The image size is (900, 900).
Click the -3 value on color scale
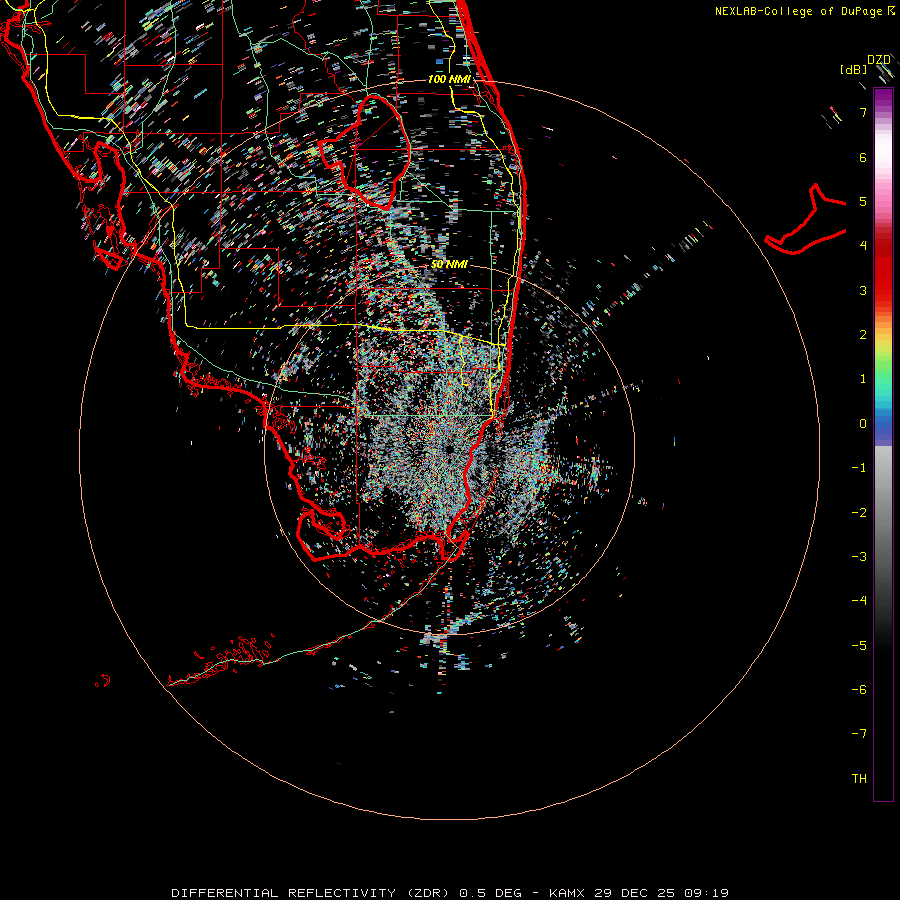(859, 557)
